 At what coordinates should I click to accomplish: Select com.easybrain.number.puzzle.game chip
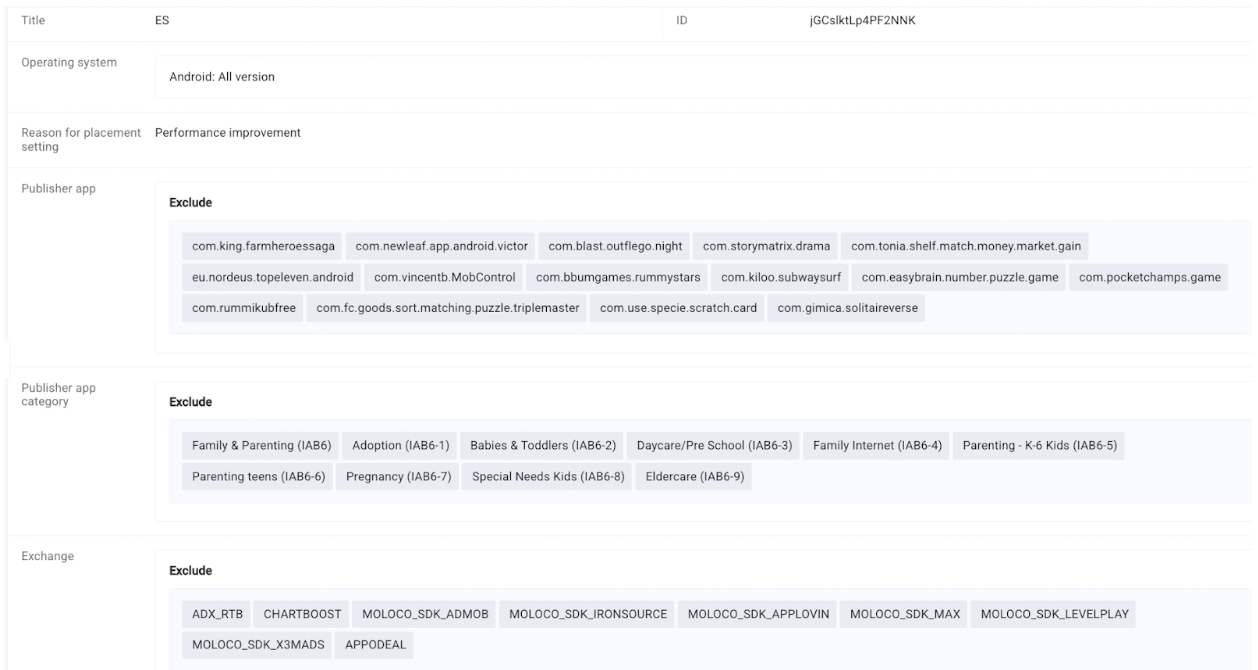click(x=960, y=277)
